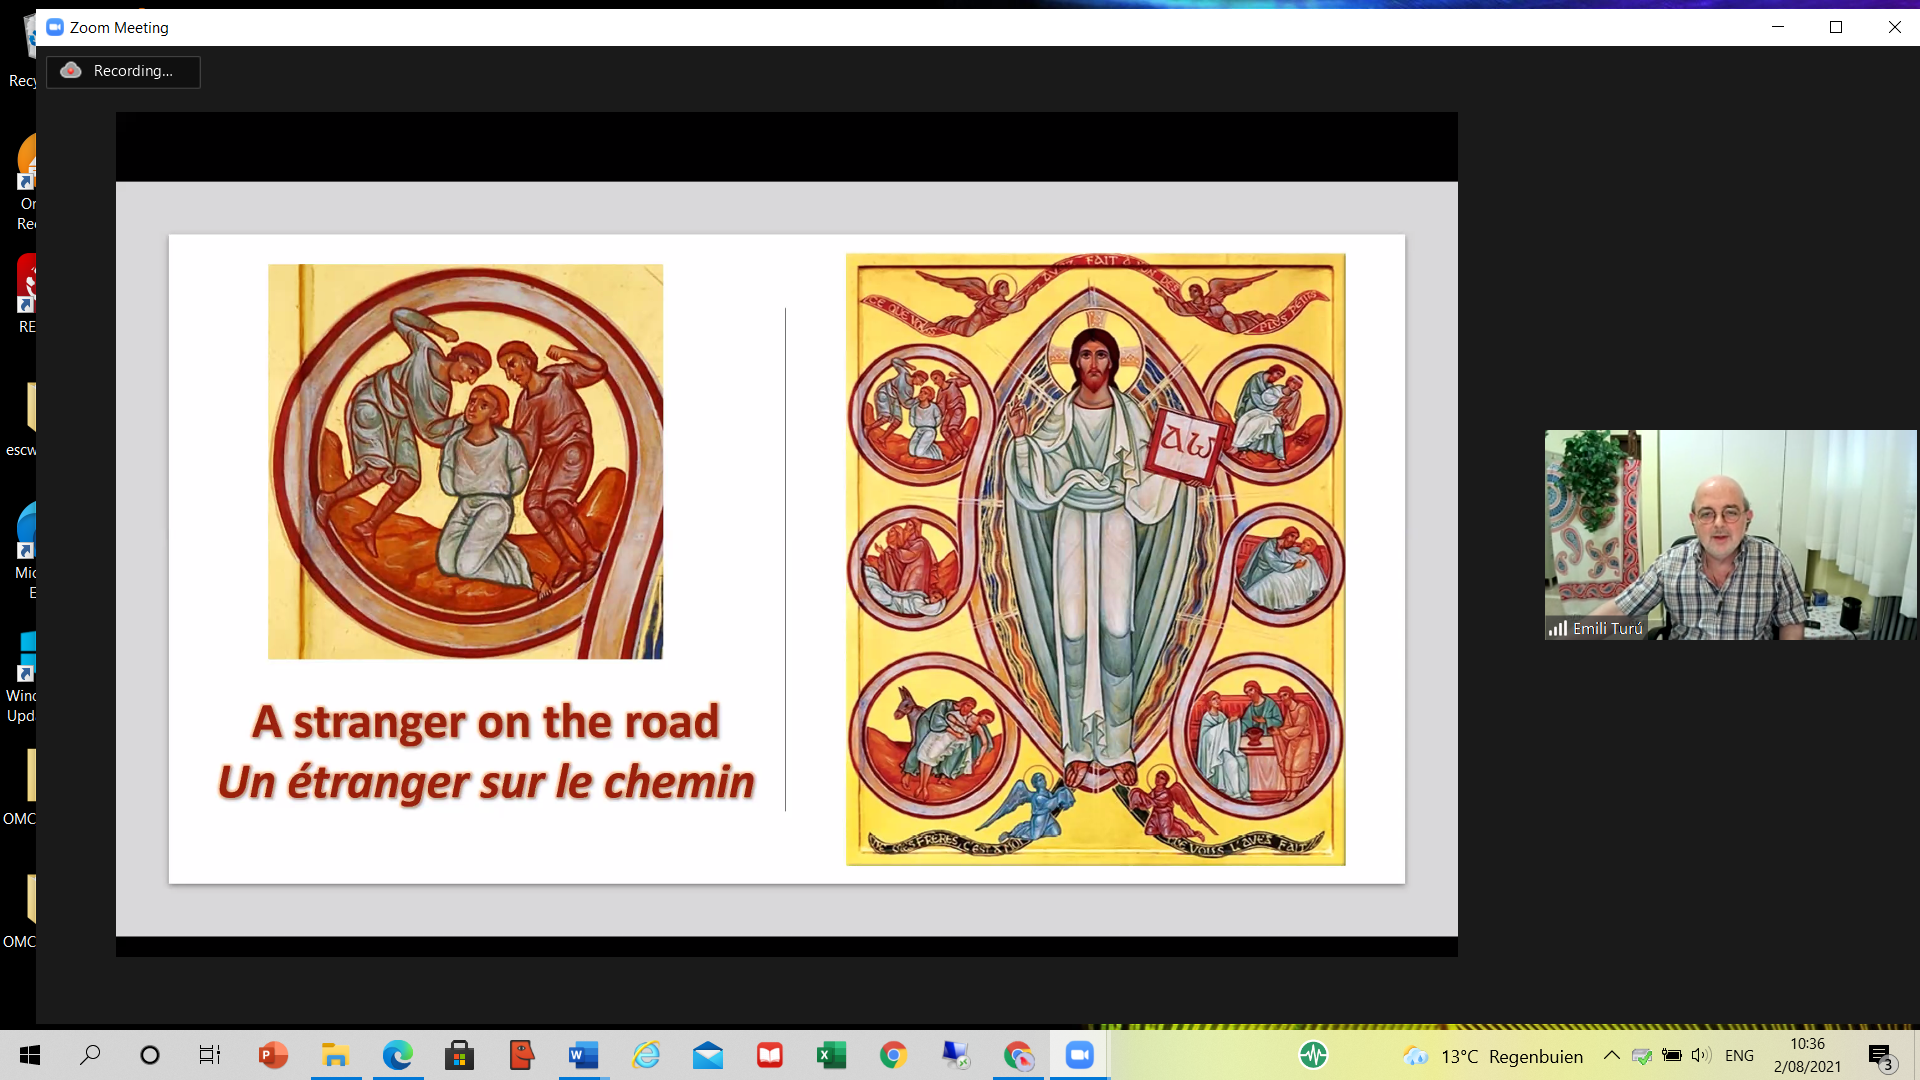
Task: Open the notification center icon
Action: (x=1881, y=1056)
